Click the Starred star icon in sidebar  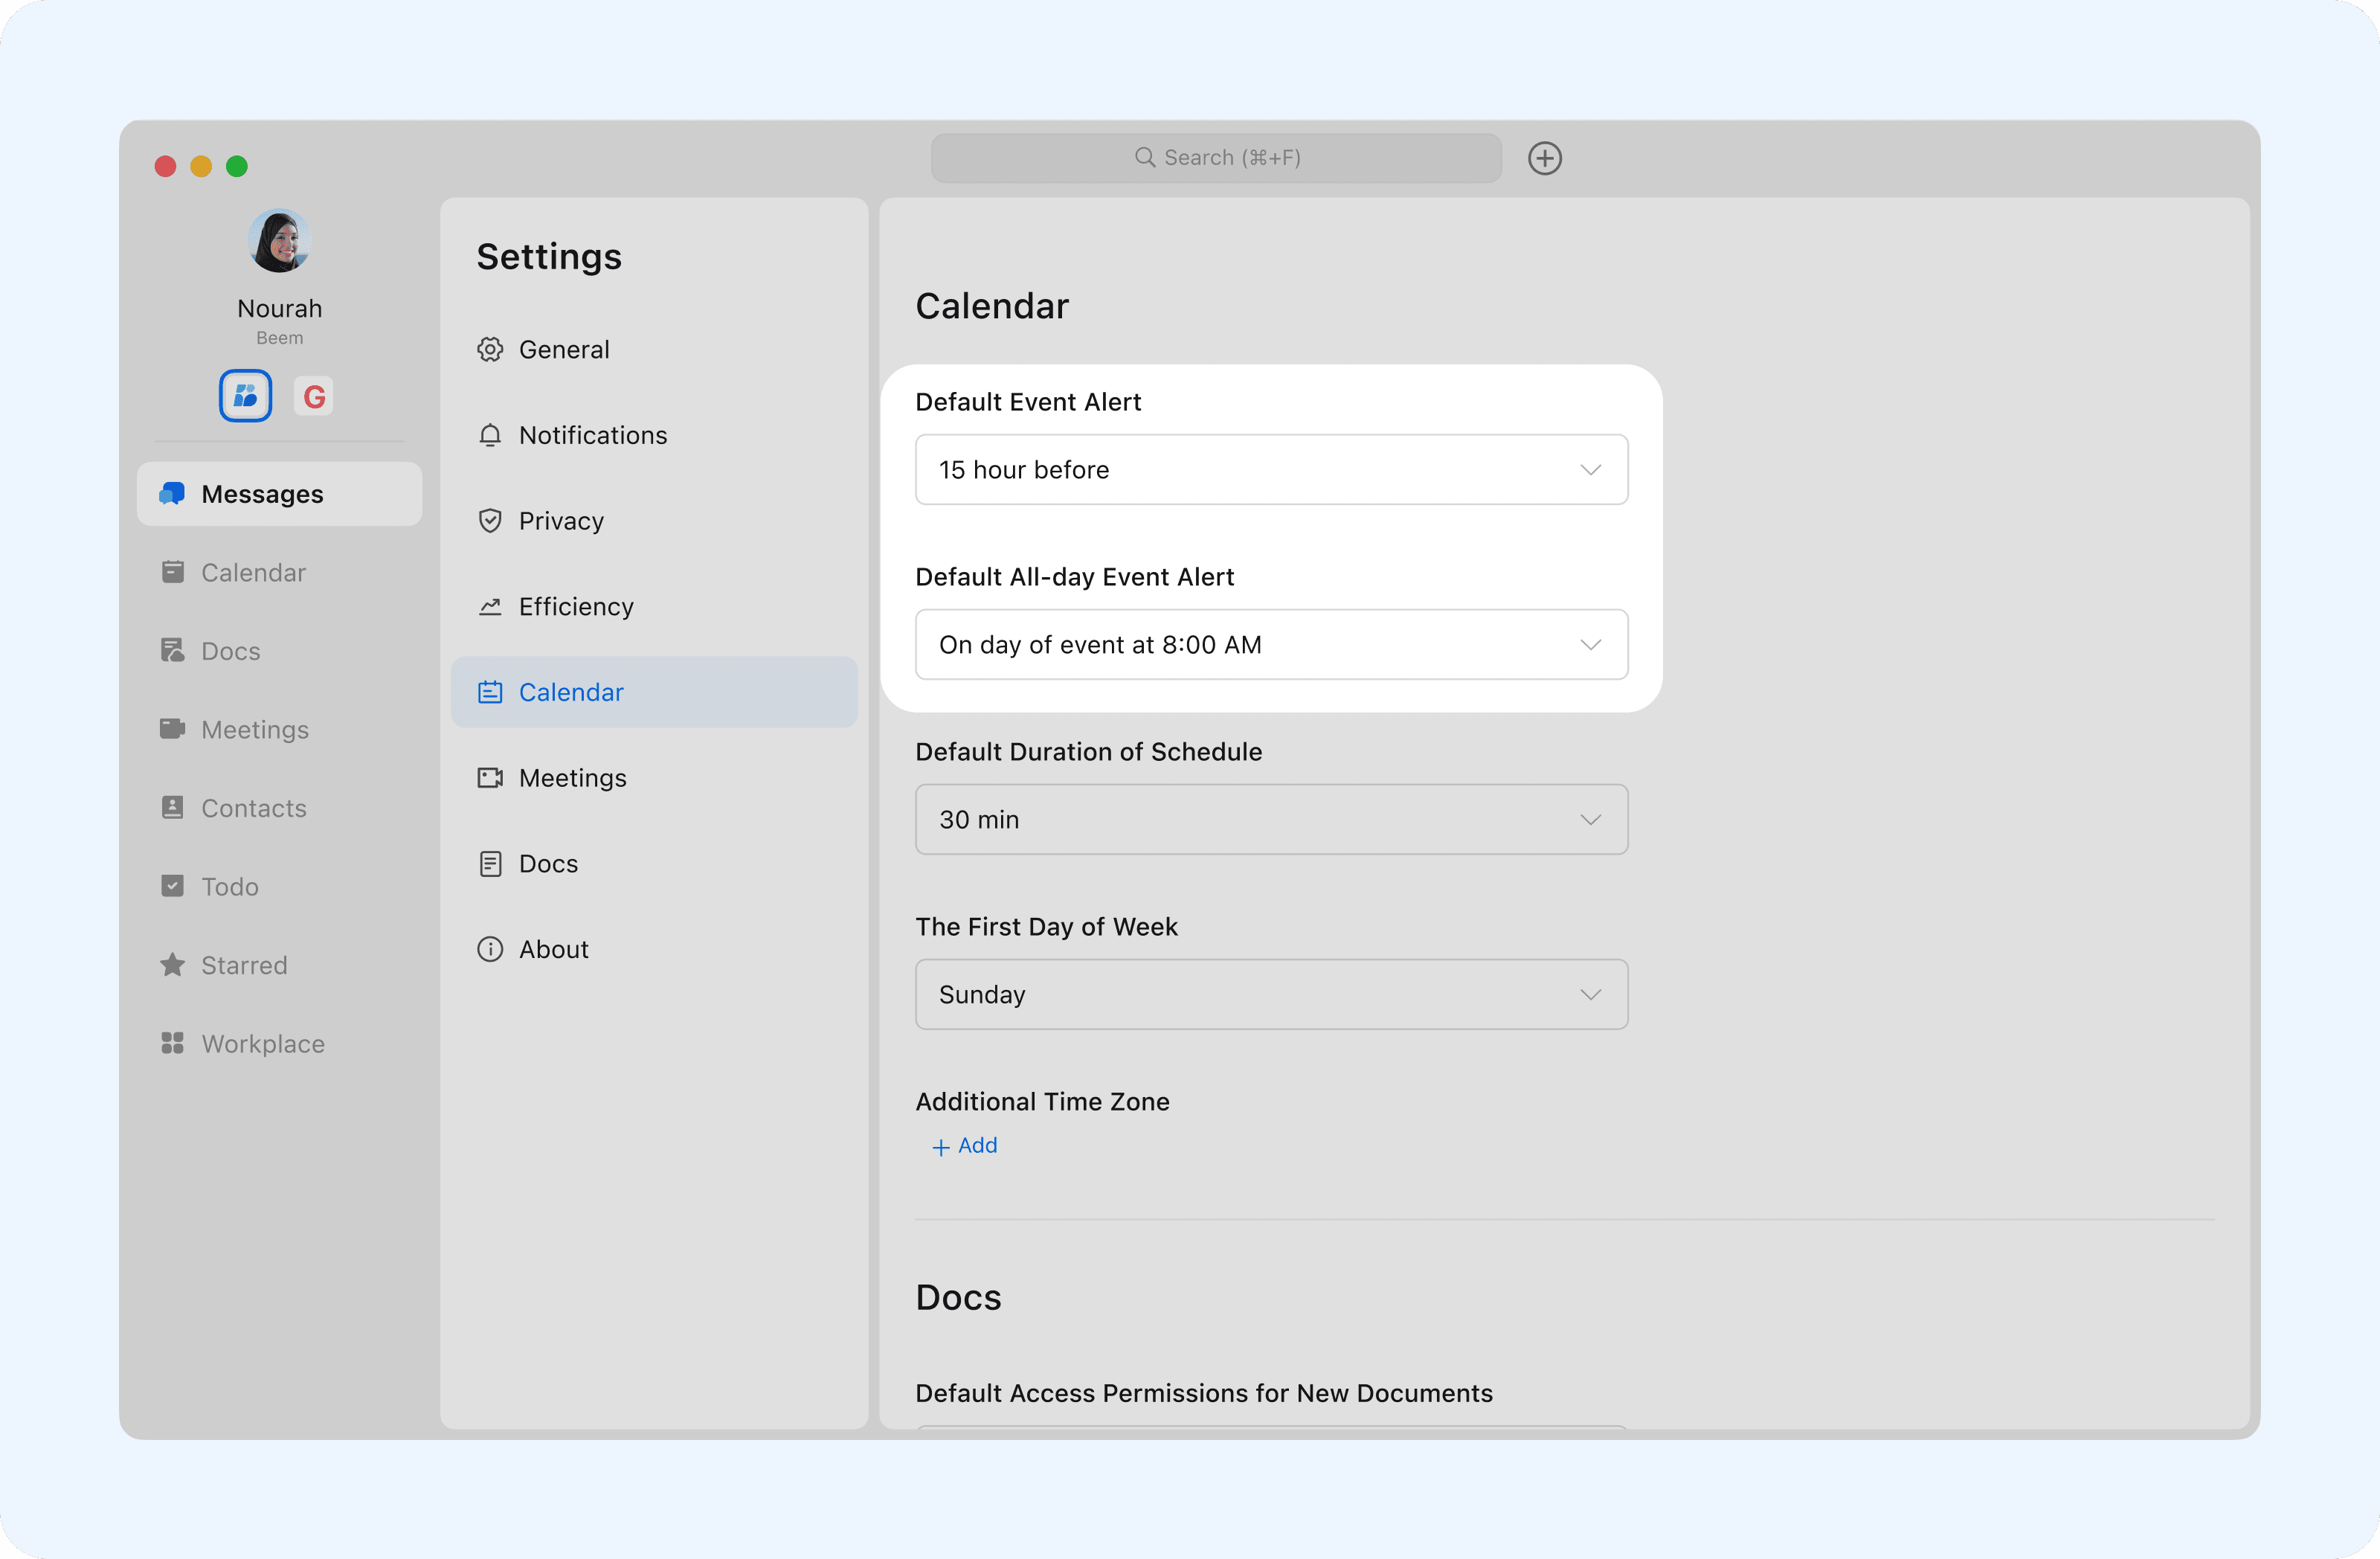(172, 965)
